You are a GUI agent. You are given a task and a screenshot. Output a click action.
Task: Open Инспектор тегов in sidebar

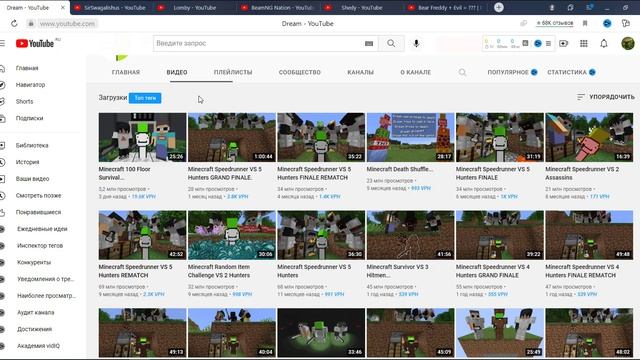40,246
